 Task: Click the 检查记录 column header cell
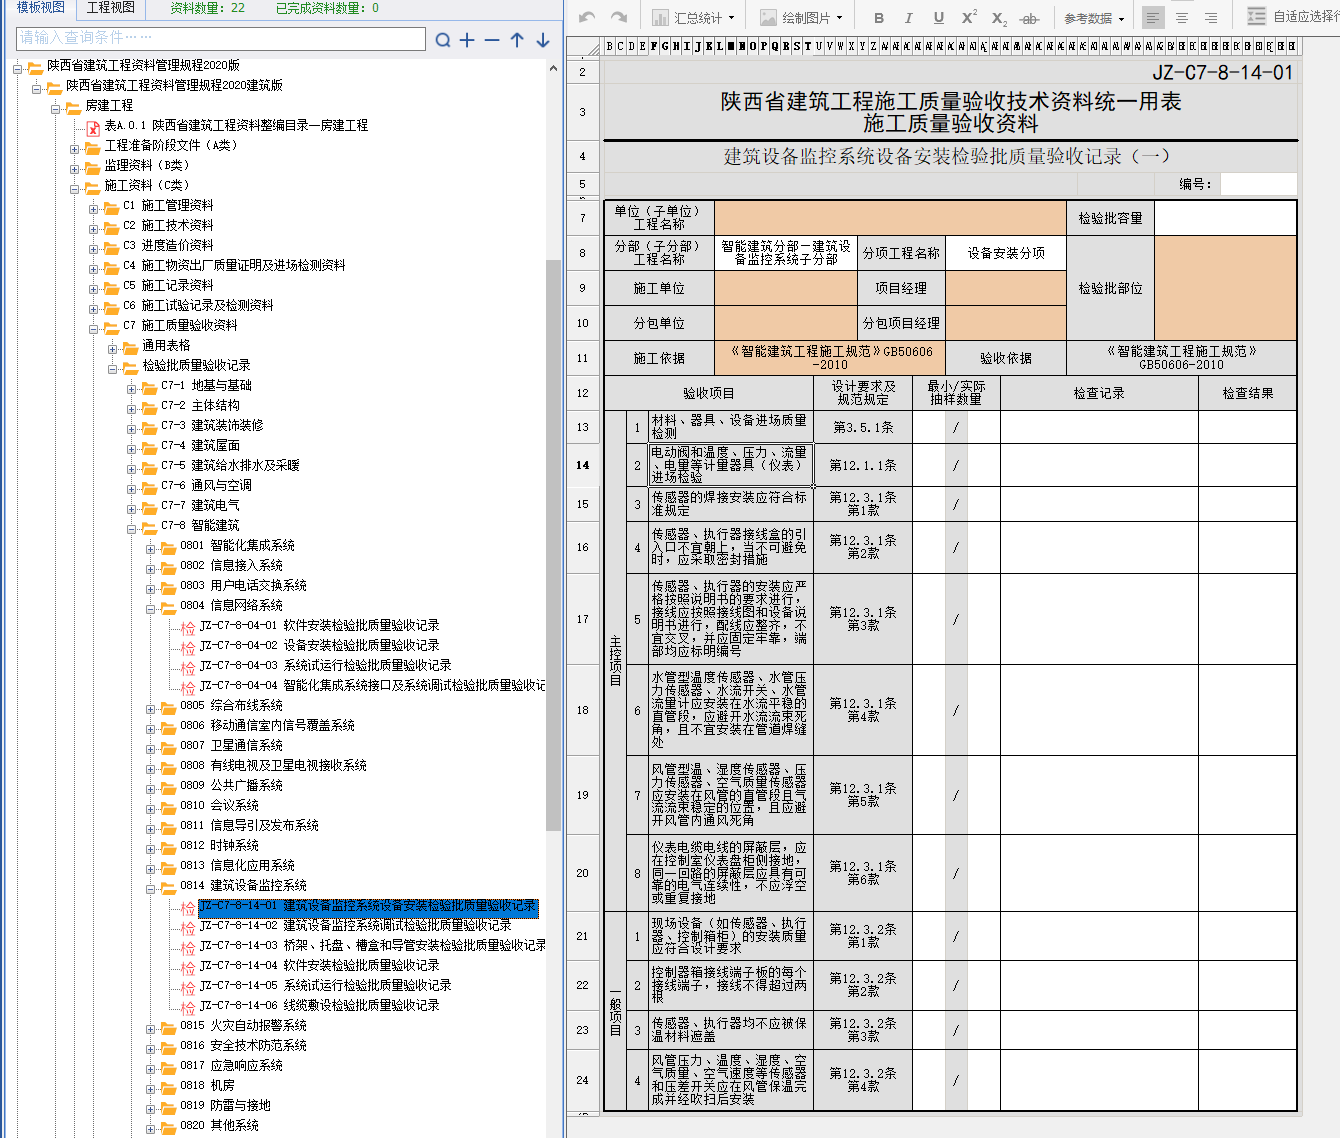tap(1098, 393)
